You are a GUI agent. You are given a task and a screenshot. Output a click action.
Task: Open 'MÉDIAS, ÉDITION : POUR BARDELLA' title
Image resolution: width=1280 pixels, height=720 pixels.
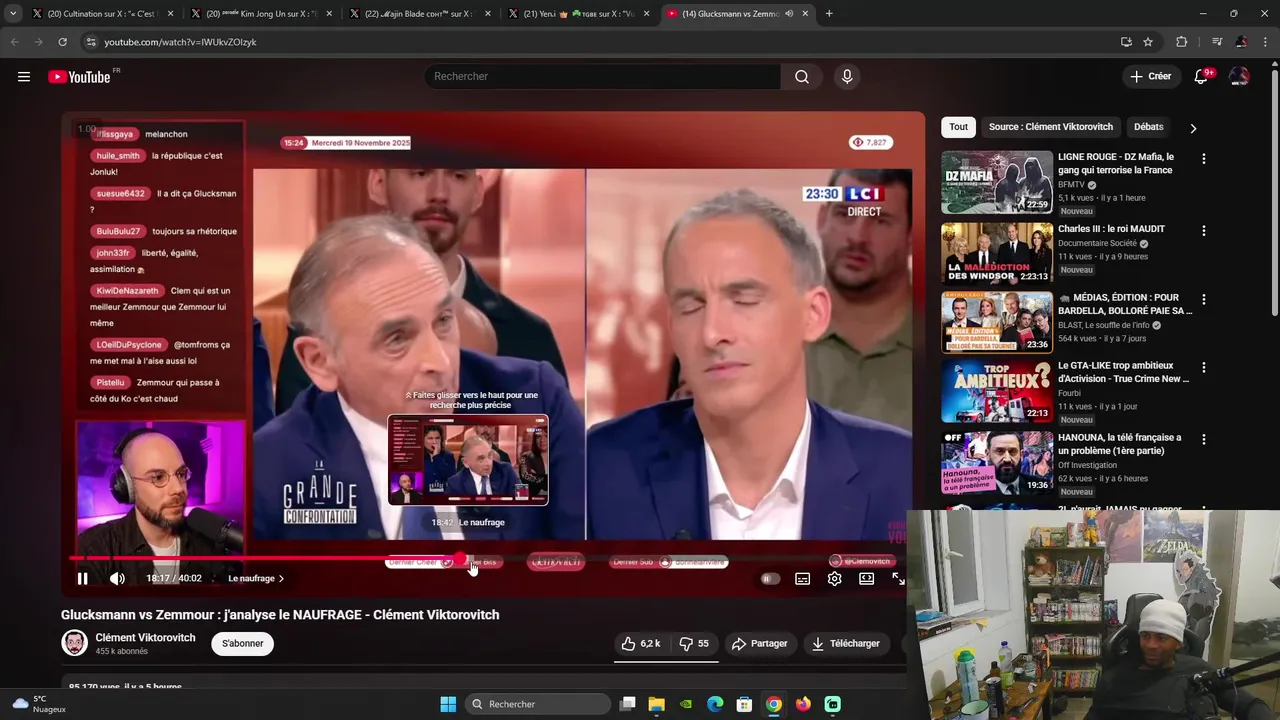coord(1125,304)
